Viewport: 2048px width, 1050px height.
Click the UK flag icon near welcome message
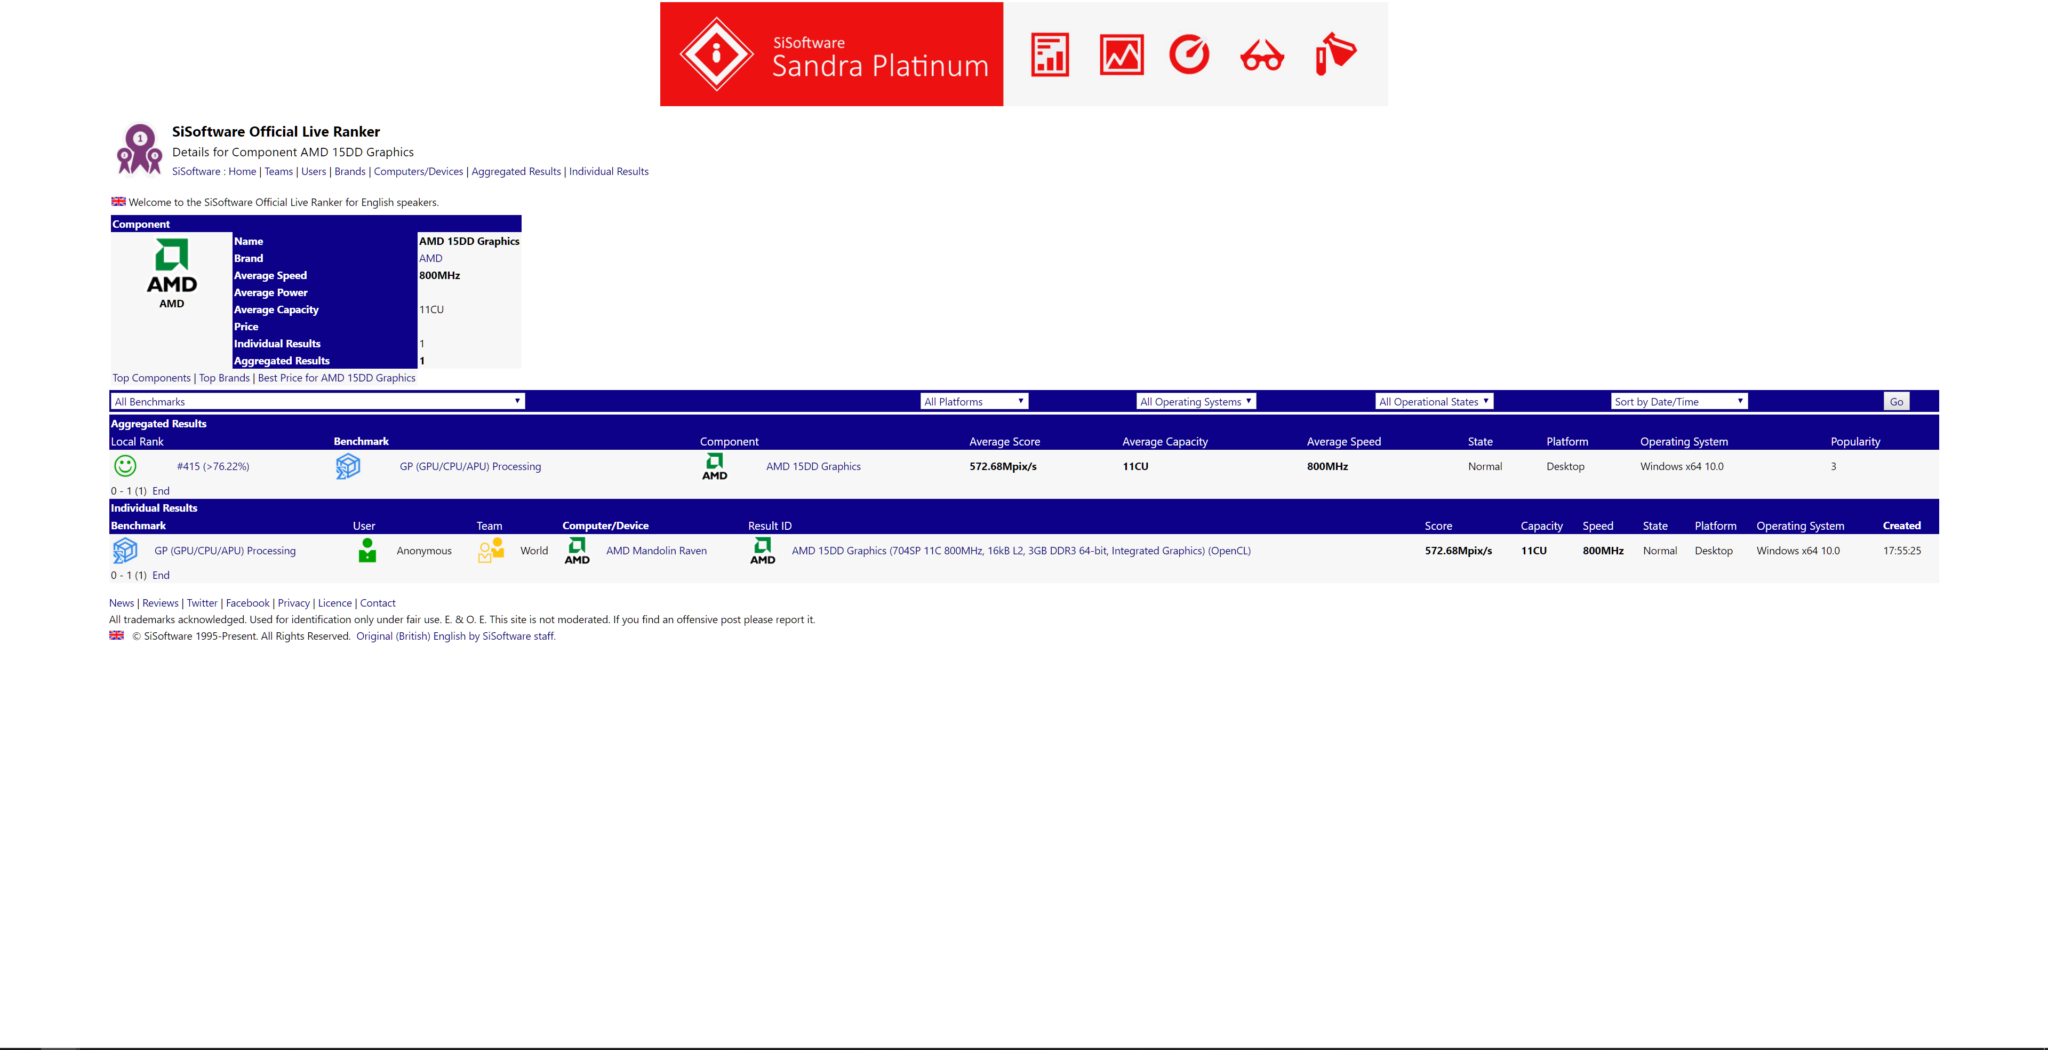click(x=118, y=202)
